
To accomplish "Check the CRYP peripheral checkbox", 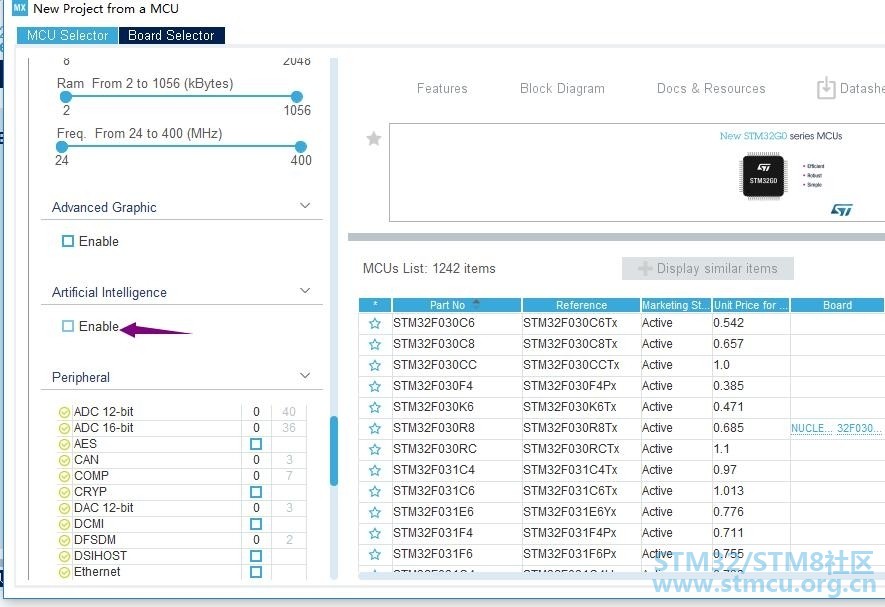I will tap(256, 492).
